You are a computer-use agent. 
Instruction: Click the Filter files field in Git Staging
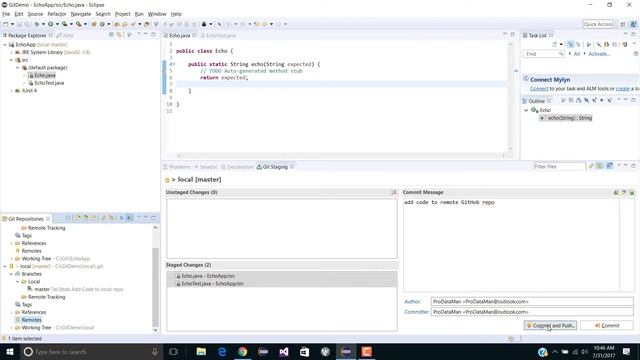559,167
